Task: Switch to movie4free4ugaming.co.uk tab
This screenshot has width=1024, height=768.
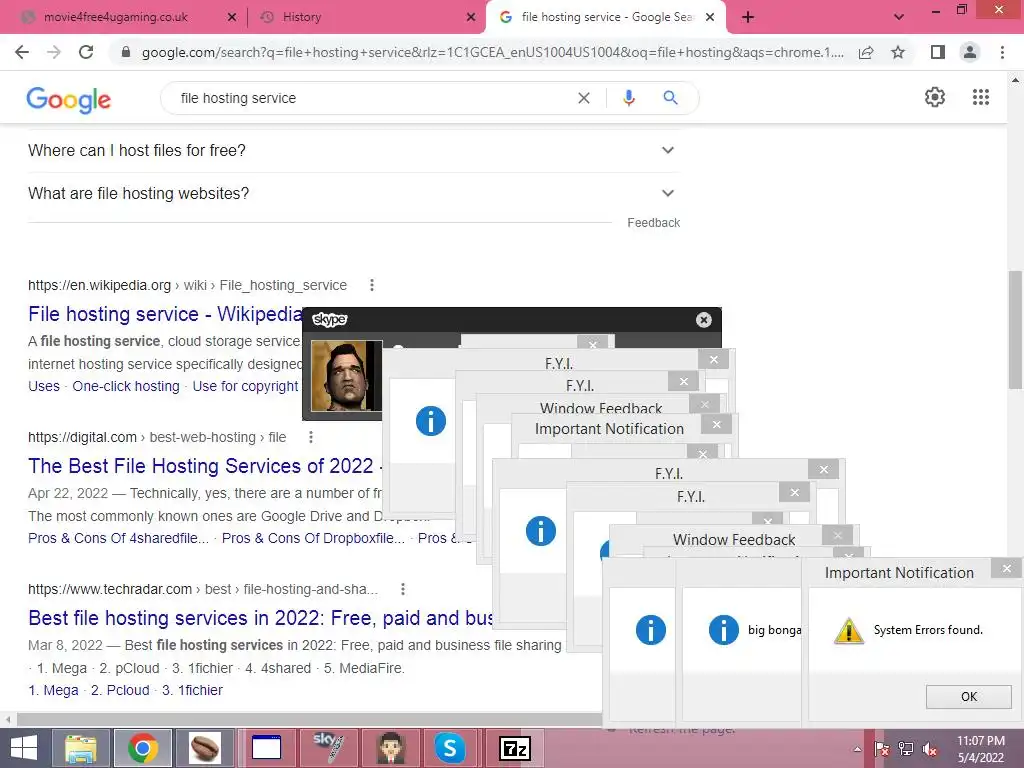Action: pos(116,17)
